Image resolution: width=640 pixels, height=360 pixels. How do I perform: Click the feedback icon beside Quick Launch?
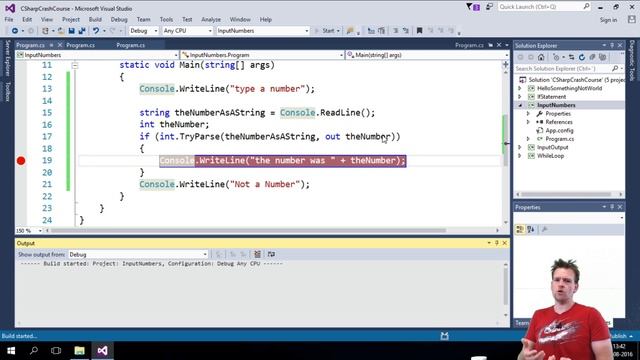[489, 7]
